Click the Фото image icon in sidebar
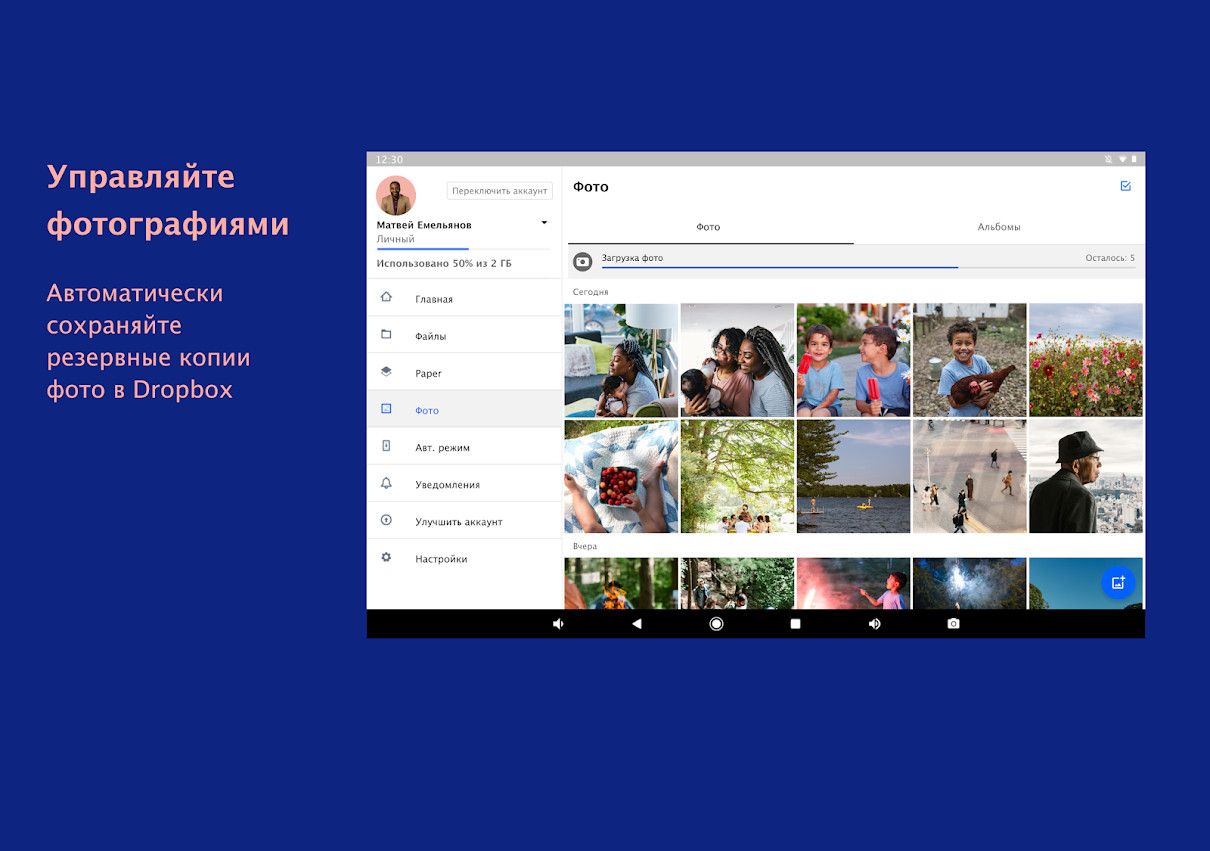Image resolution: width=1210 pixels, height=851 pixels. (386, 408)
